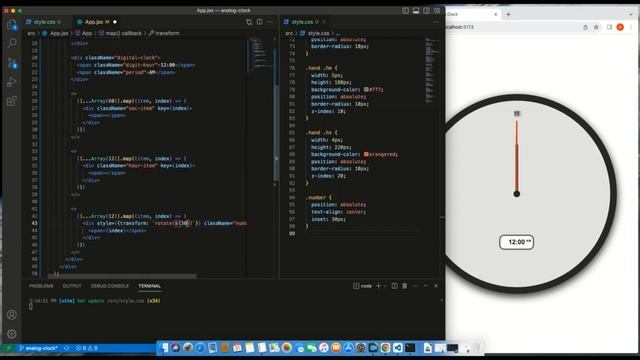Viewport: 640px width, 360px height.
Task: Open More Actions in the left editor group
Action: pyautogui.click(x=270, y=22)
